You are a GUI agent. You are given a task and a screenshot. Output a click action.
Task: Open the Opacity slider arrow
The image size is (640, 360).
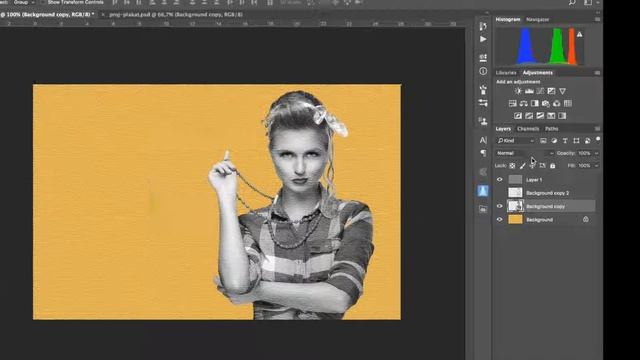click(x=596, y=153)
